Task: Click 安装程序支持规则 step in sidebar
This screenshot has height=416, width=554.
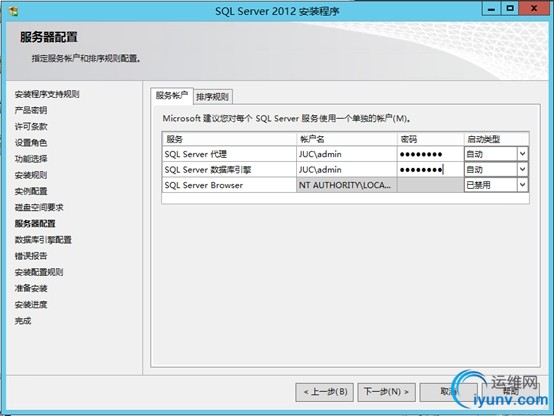Action: pyautogui.click(x=47, y=94)
